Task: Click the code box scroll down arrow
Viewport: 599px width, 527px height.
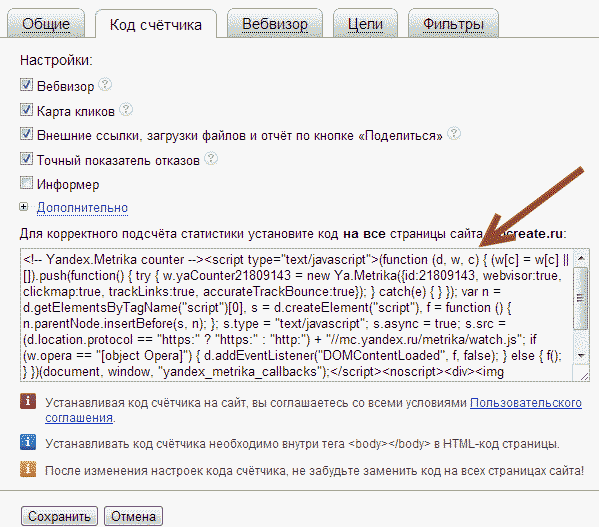Action: point(581,356)
